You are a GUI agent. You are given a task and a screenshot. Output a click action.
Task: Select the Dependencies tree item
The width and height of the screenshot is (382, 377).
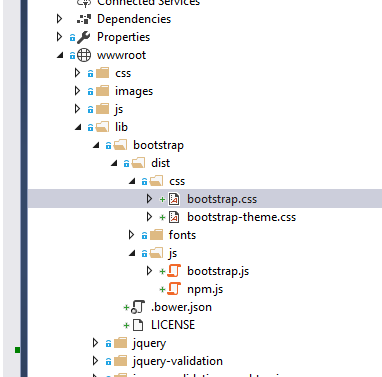point(134,19)
